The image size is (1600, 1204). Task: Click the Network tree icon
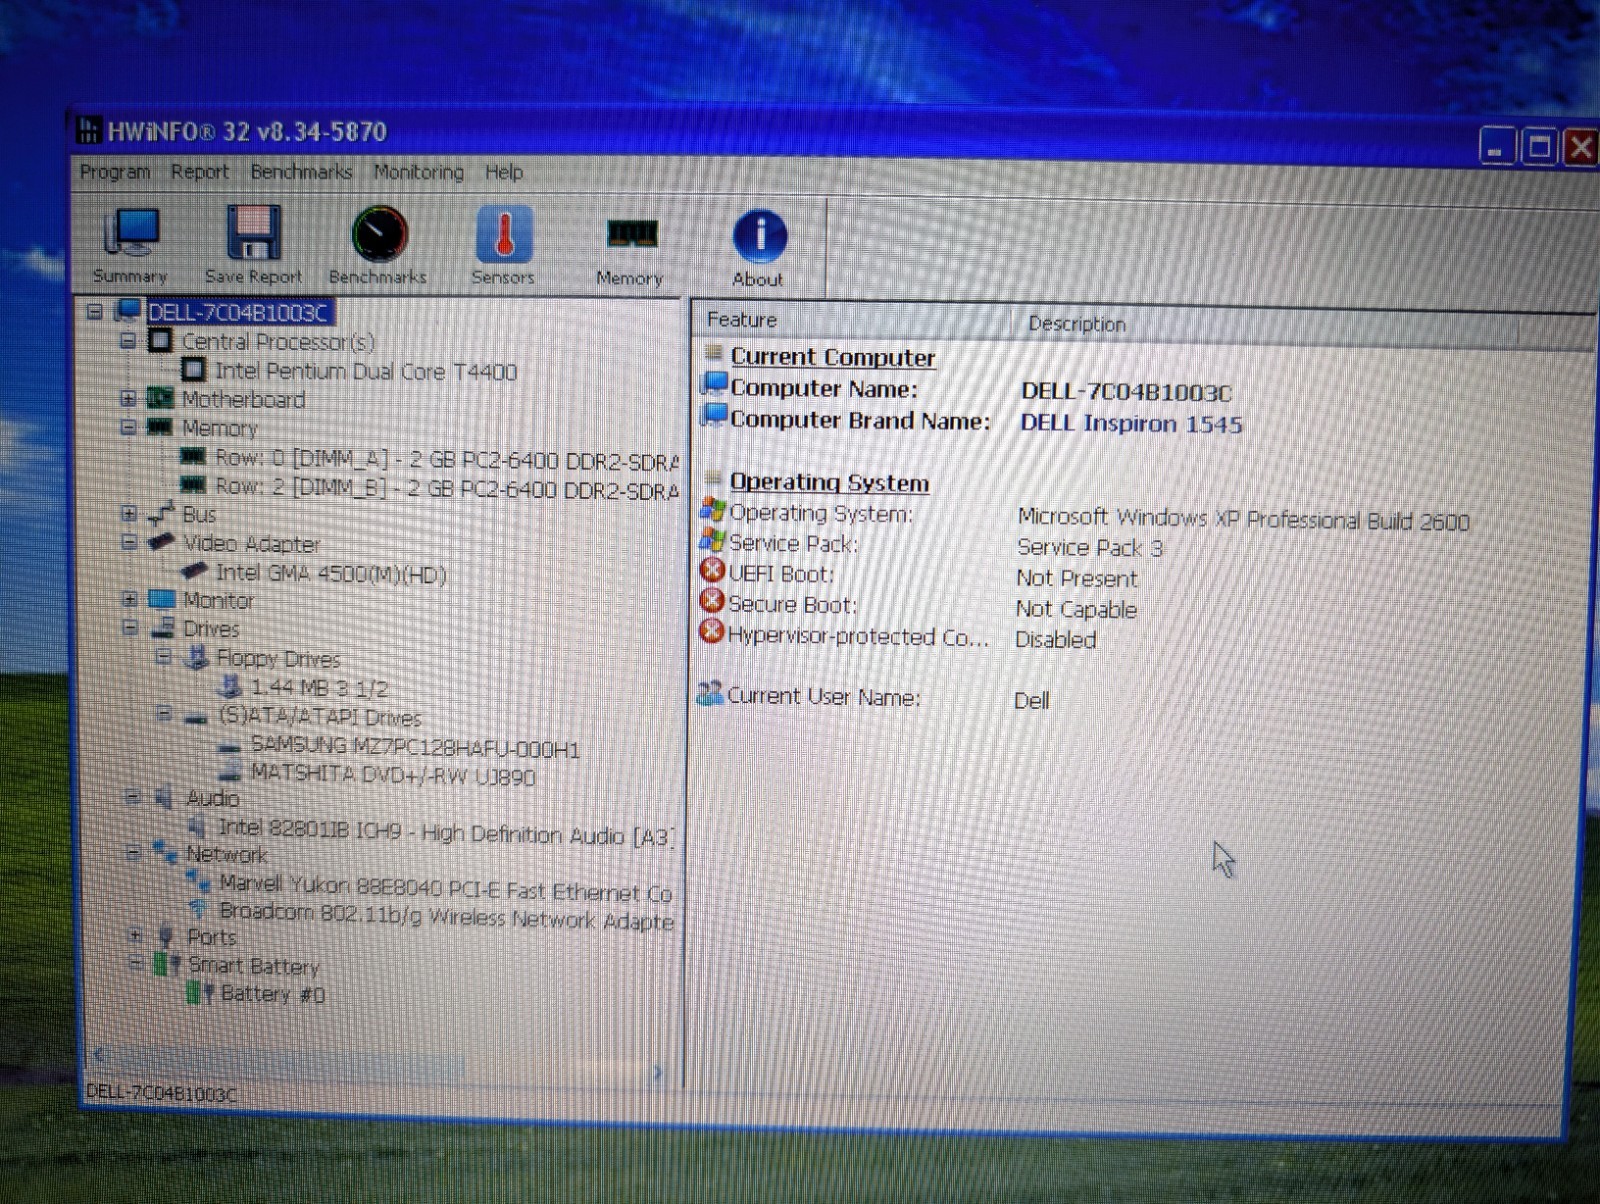coord(165,853)
